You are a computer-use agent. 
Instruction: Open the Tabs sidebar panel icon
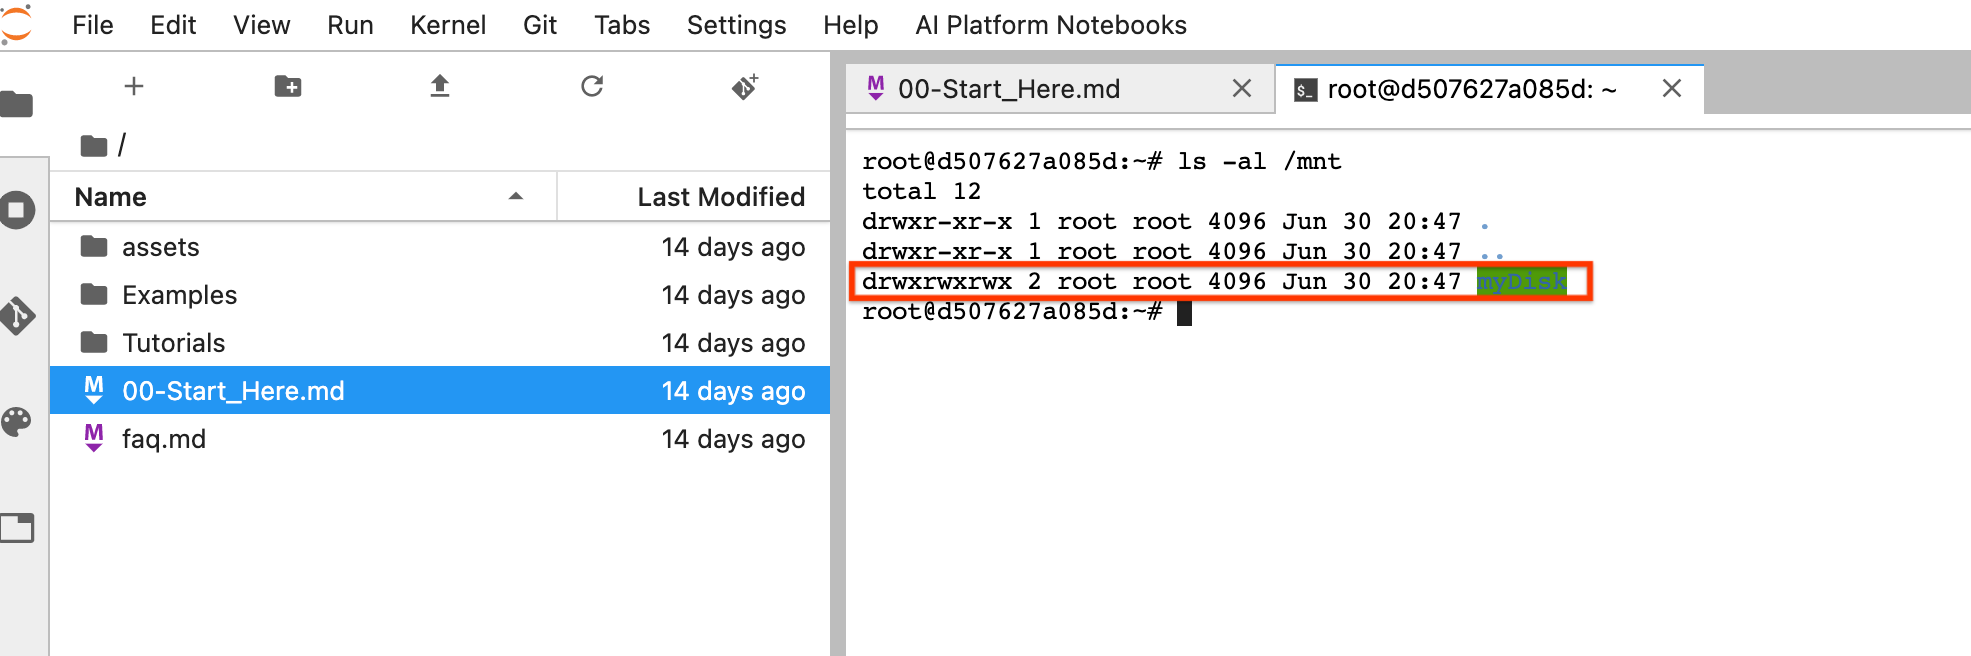pyautogui.click(x=17, y=528)
